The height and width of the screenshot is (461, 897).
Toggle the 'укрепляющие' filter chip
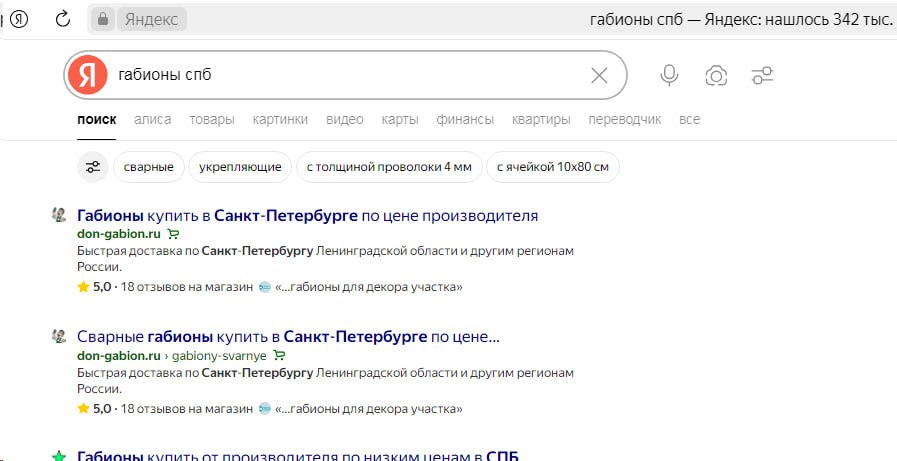click(240, 167)
